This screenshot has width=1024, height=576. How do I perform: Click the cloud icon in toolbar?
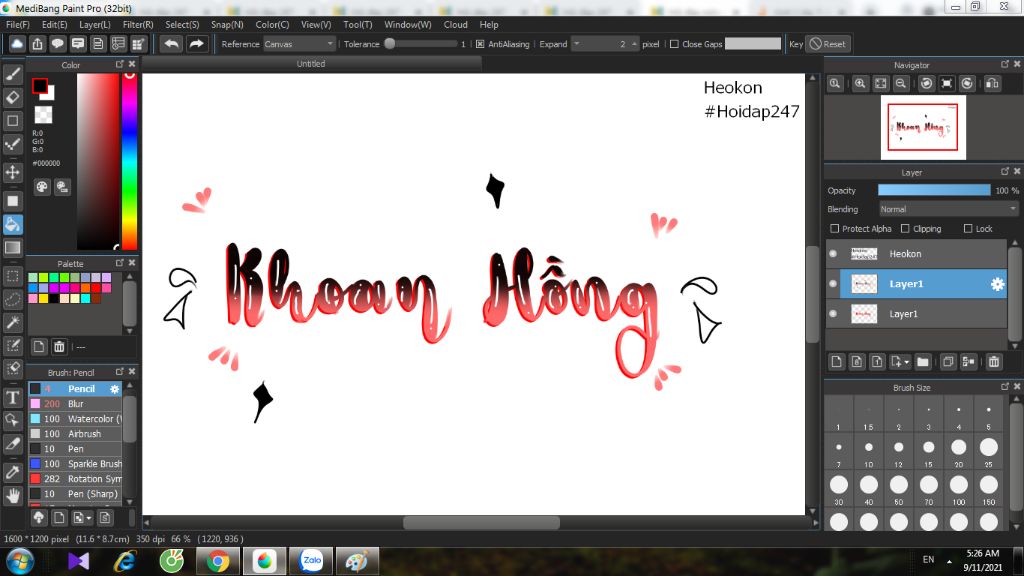pos(17,44)
